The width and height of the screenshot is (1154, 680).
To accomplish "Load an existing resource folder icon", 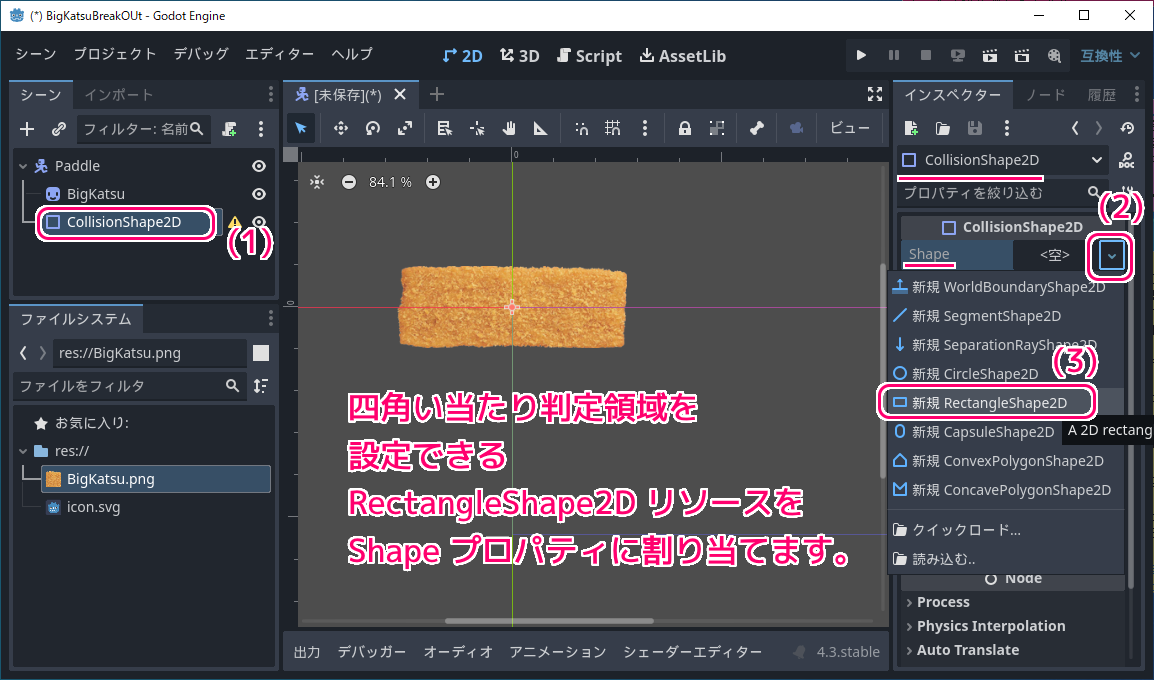I will [x=943, y=128].
